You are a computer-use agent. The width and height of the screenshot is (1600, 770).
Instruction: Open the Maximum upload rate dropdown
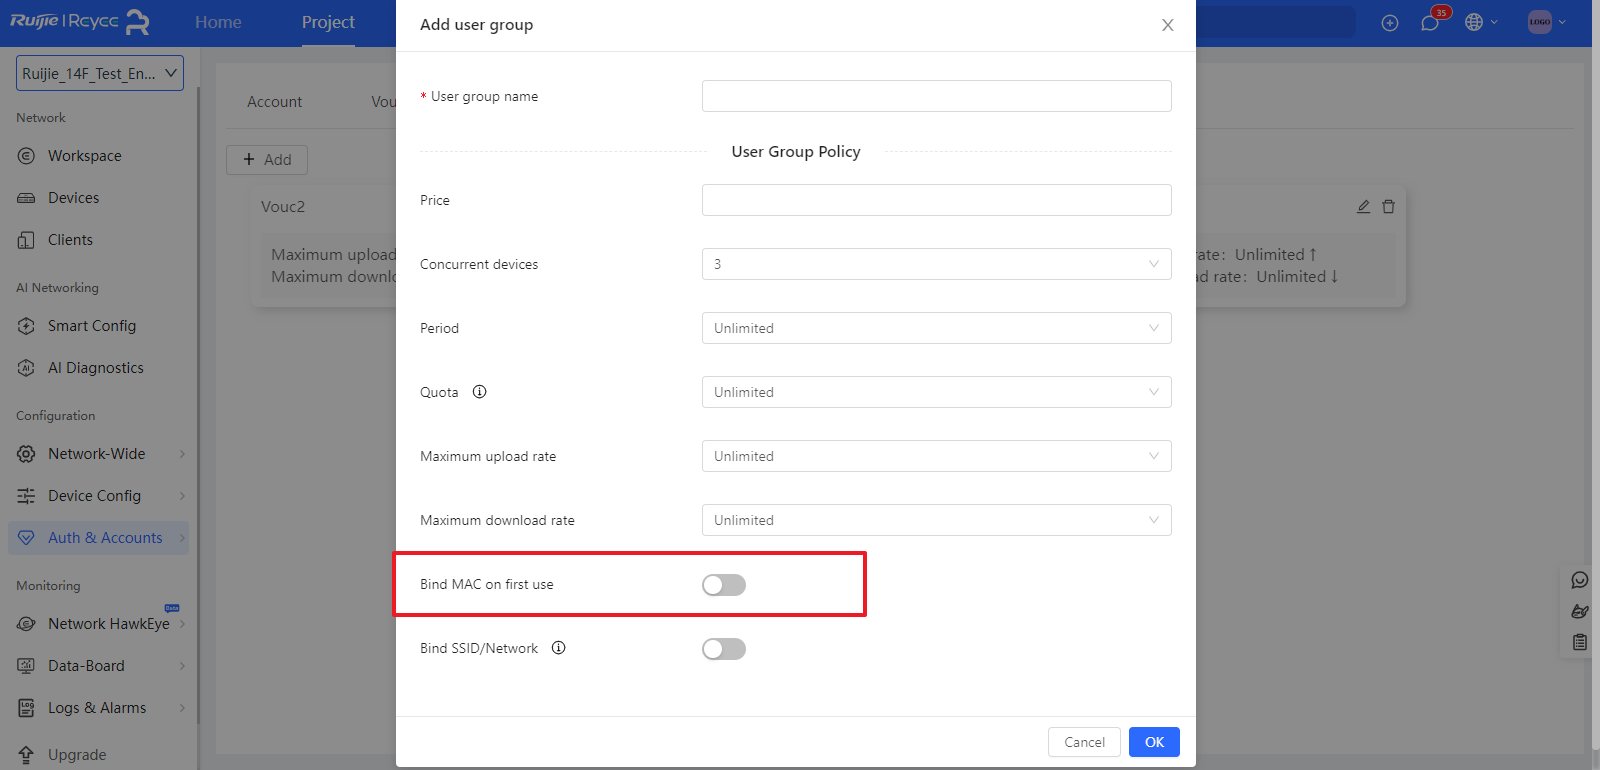[936, 456]
